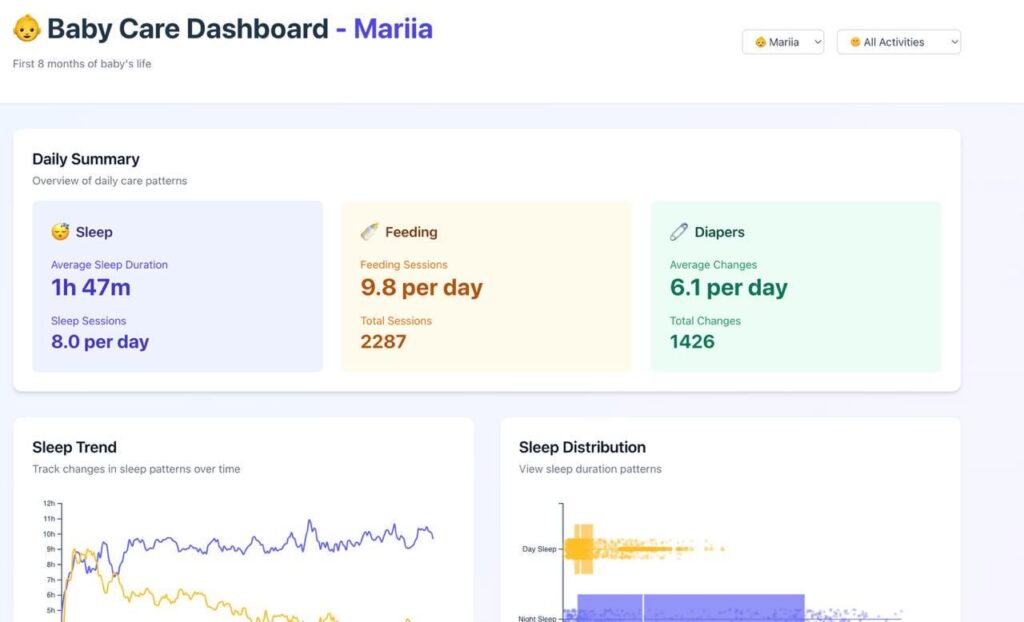Image resolution: width=1024 pixels, height=622 pixels.
Task: Click the baby face emoji in header
Action: coord(27,29)
